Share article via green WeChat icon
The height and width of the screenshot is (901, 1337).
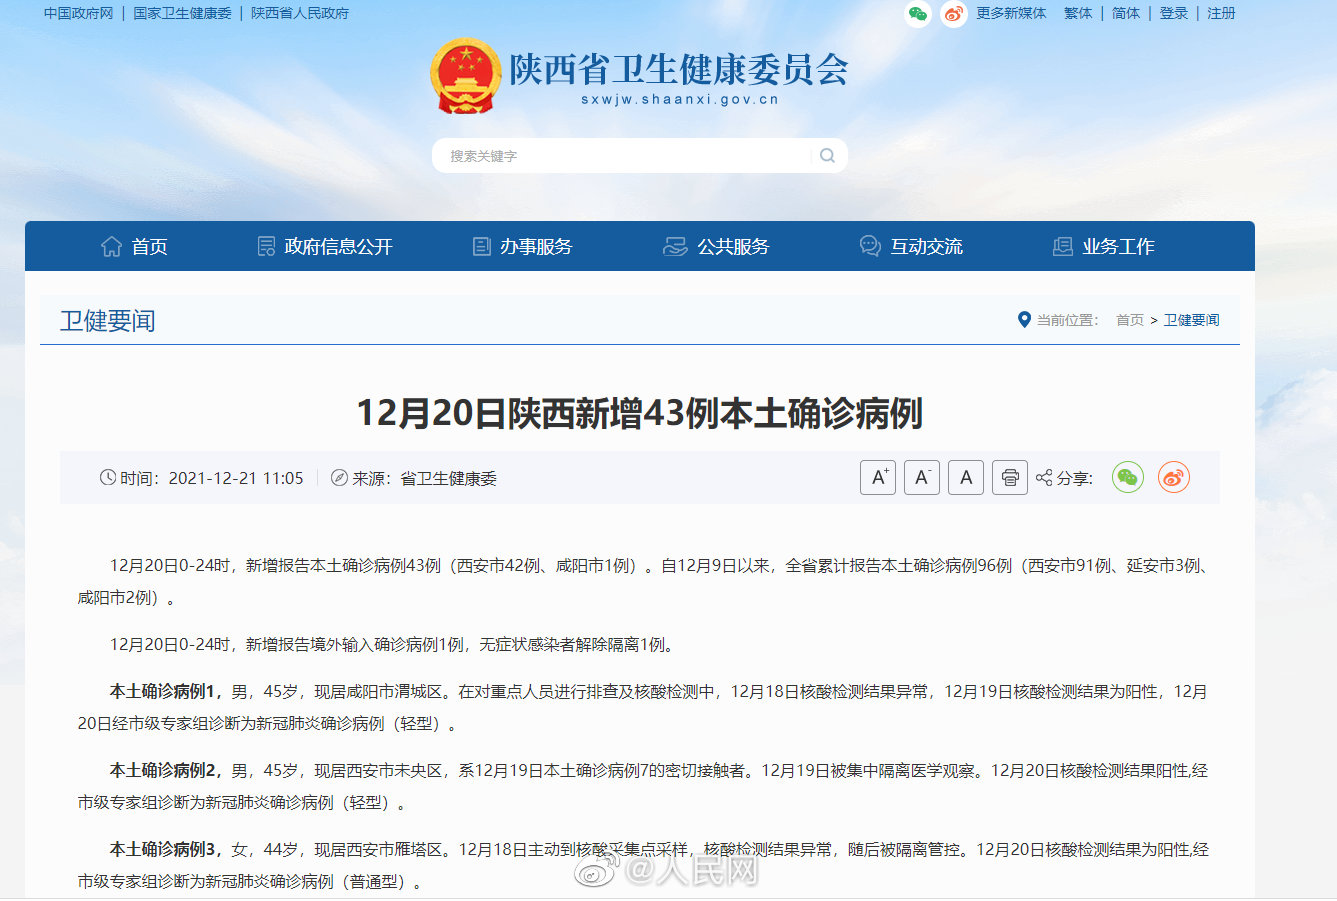[1128, 478]
